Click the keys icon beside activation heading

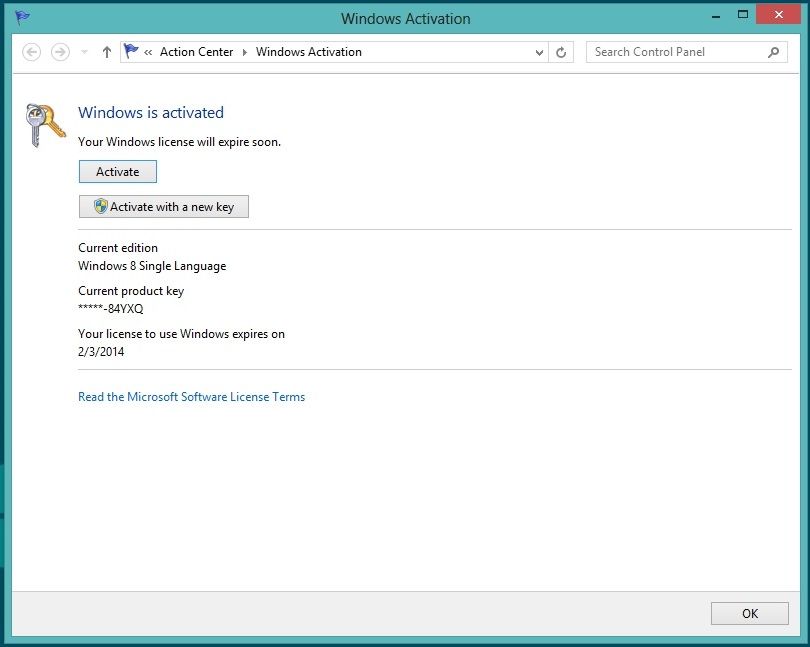(44, 125)
